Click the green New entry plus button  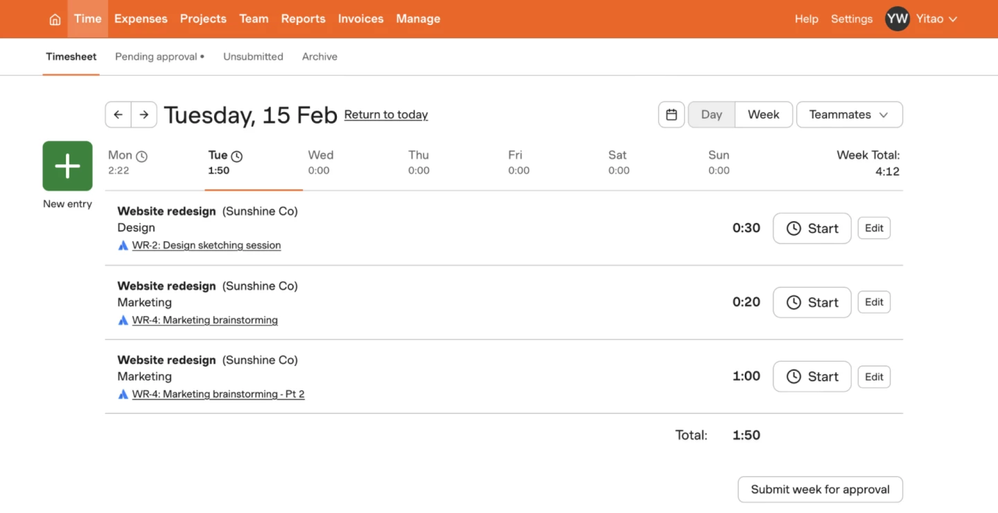(67, 166)
